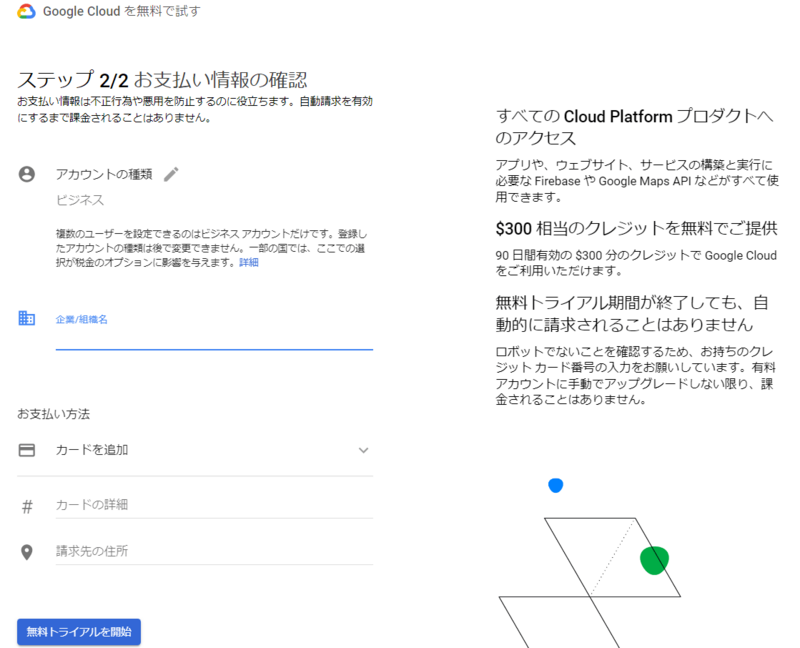
Task: Select the 請求先の住所 field
Action: coord(213,551)
